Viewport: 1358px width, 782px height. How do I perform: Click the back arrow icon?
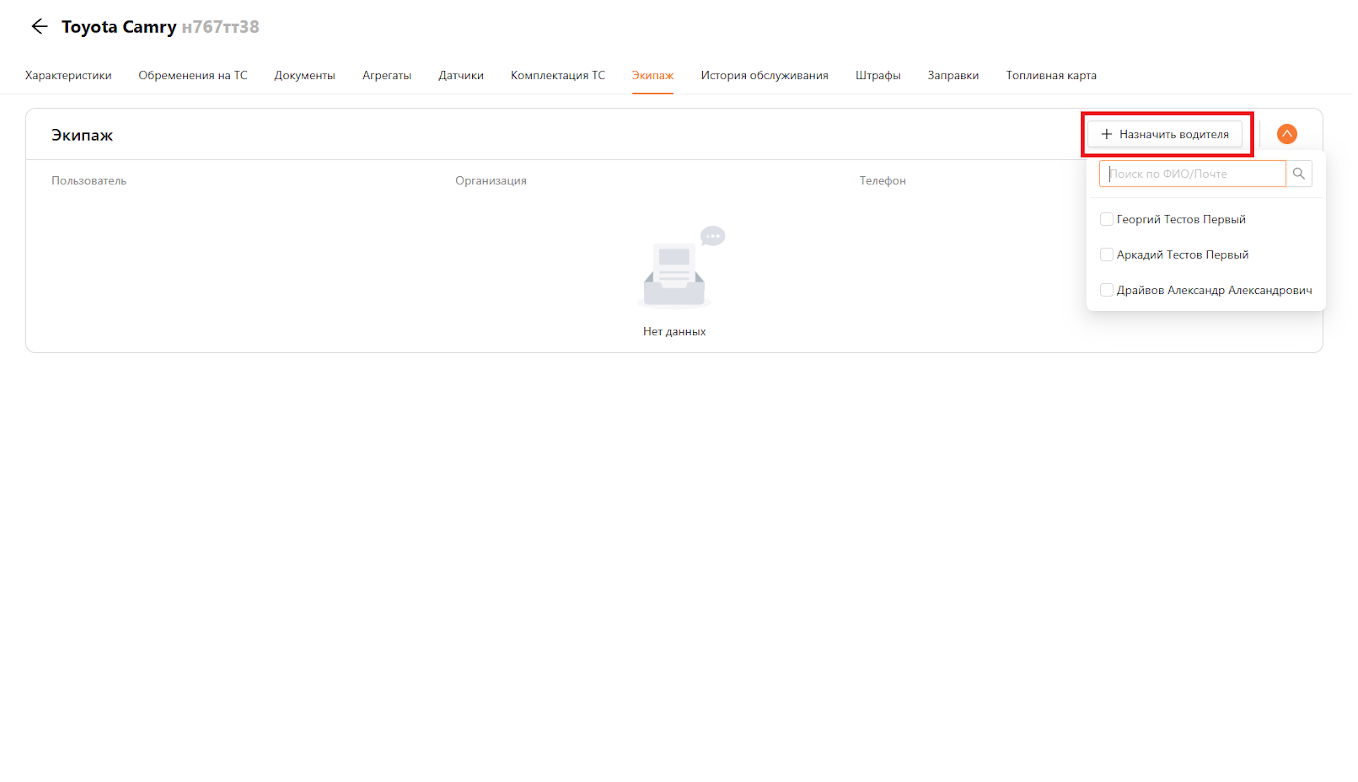(39, 27)
